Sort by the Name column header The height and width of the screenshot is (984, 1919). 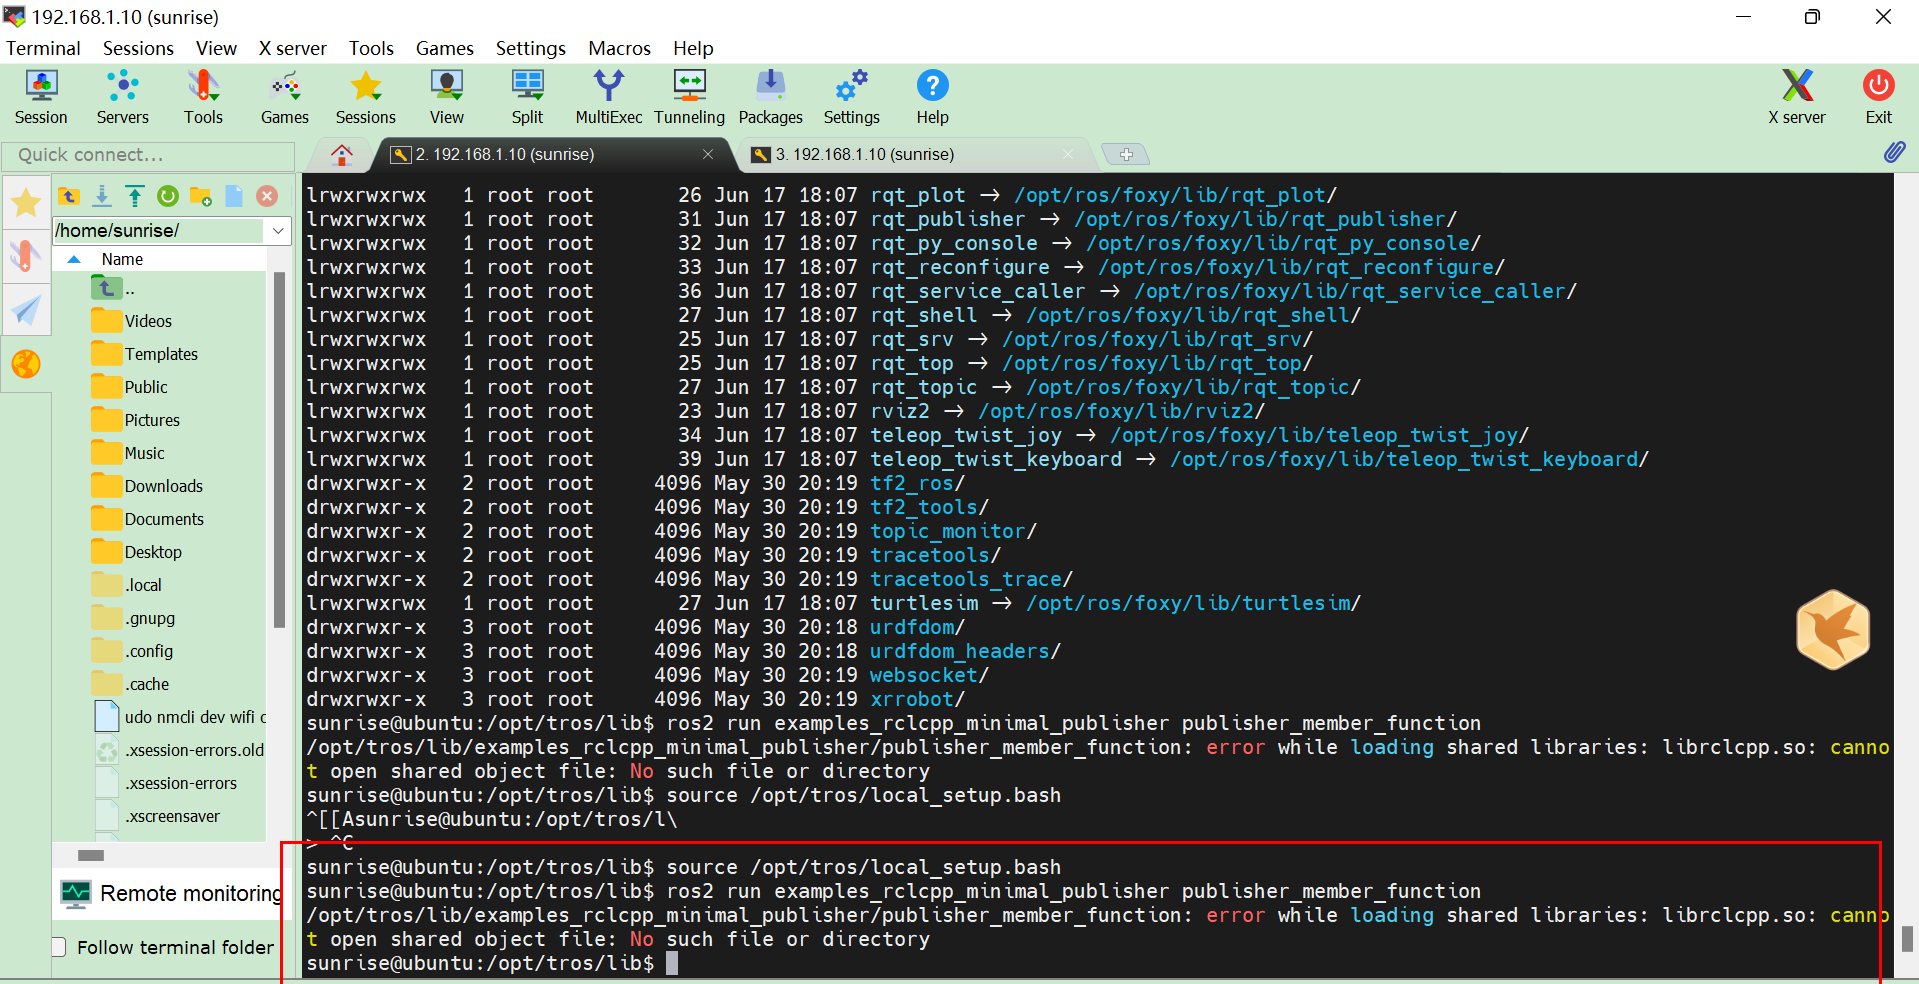[122, 259]
